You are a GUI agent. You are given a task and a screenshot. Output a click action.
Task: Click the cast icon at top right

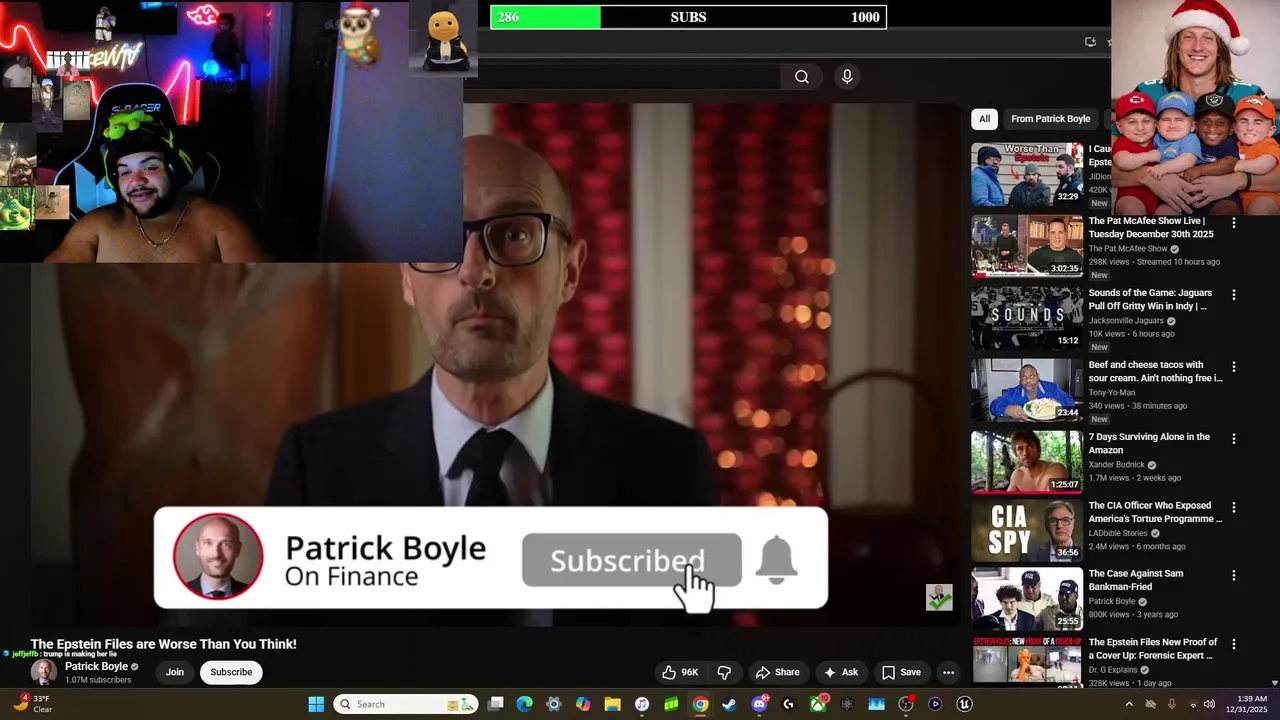[1090, 42]
